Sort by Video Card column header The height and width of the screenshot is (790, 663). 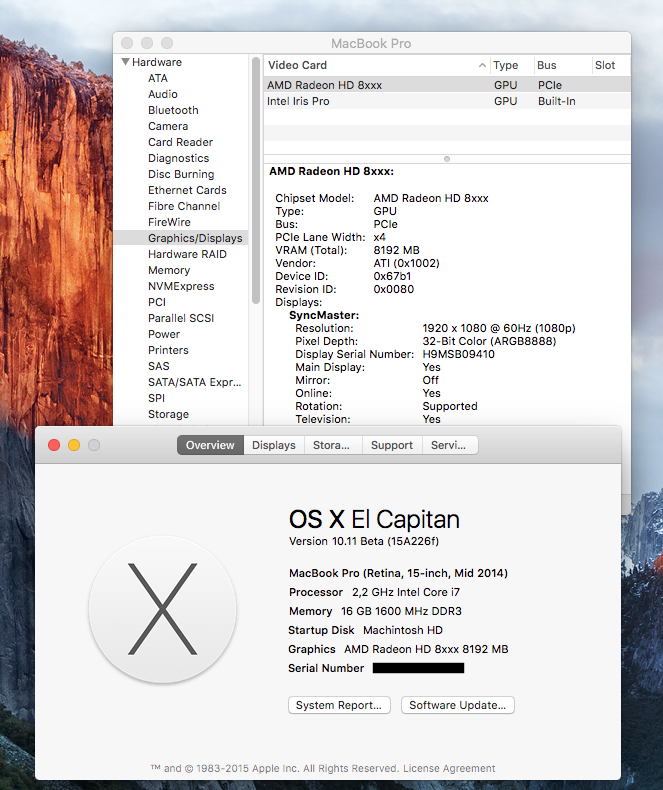(297, 65)
